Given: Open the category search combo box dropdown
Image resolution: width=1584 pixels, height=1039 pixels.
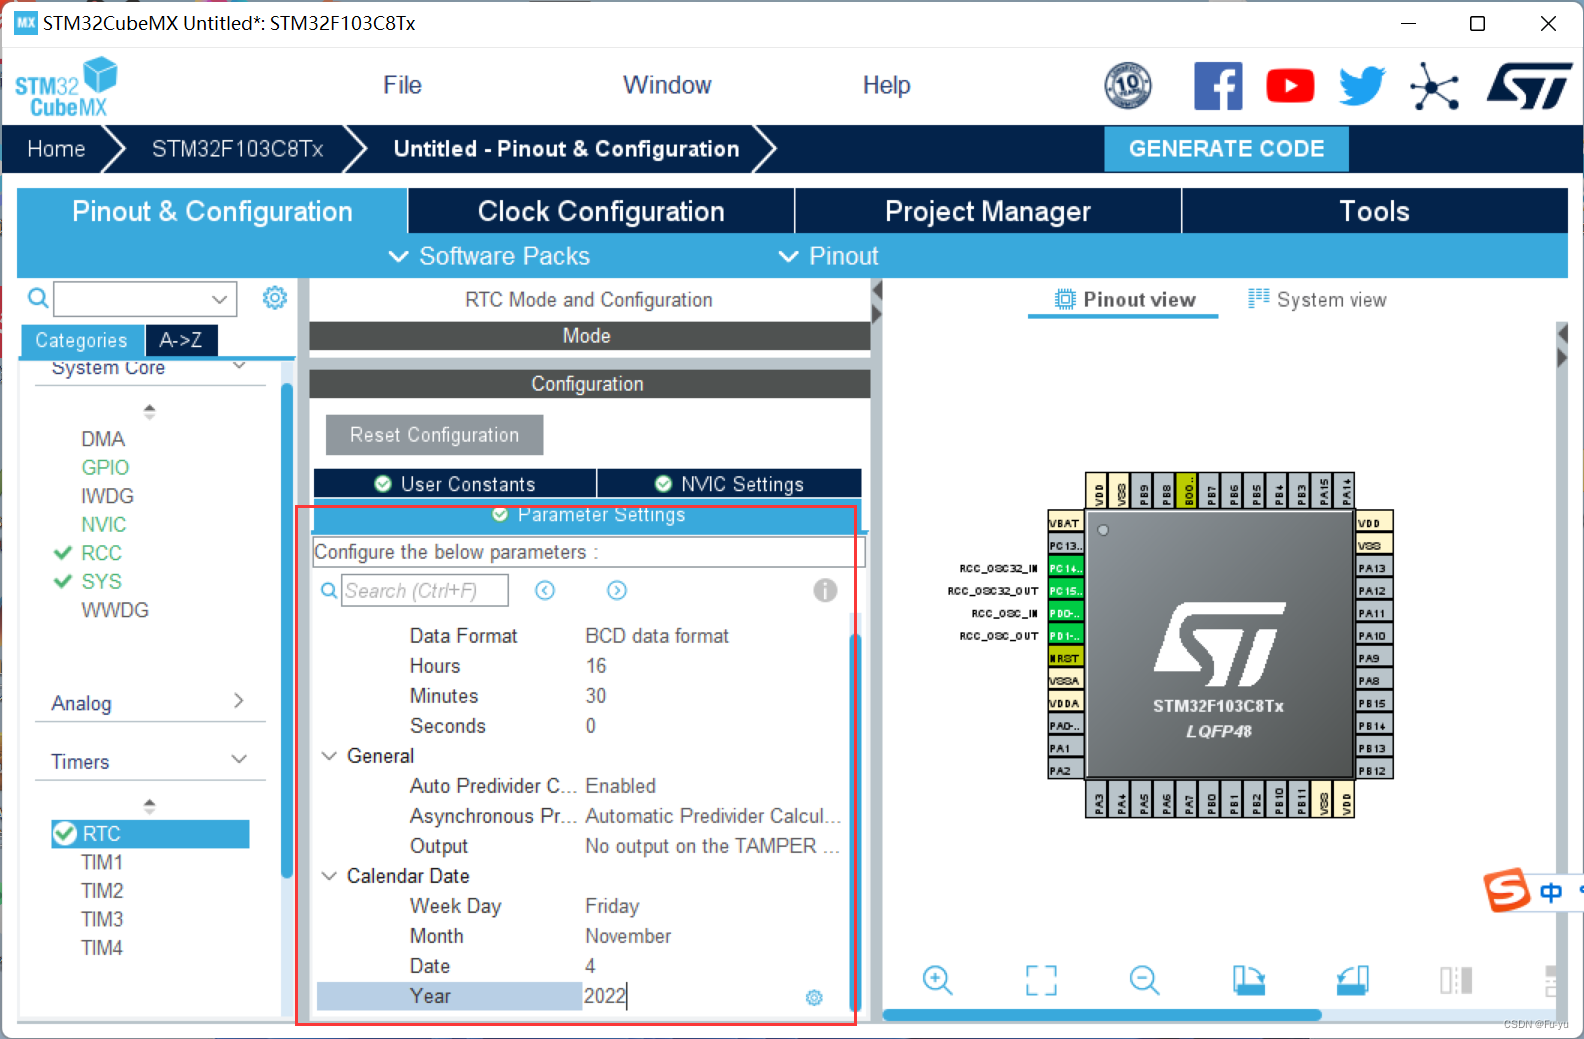Looking at the screenshot, I should 219,299.
